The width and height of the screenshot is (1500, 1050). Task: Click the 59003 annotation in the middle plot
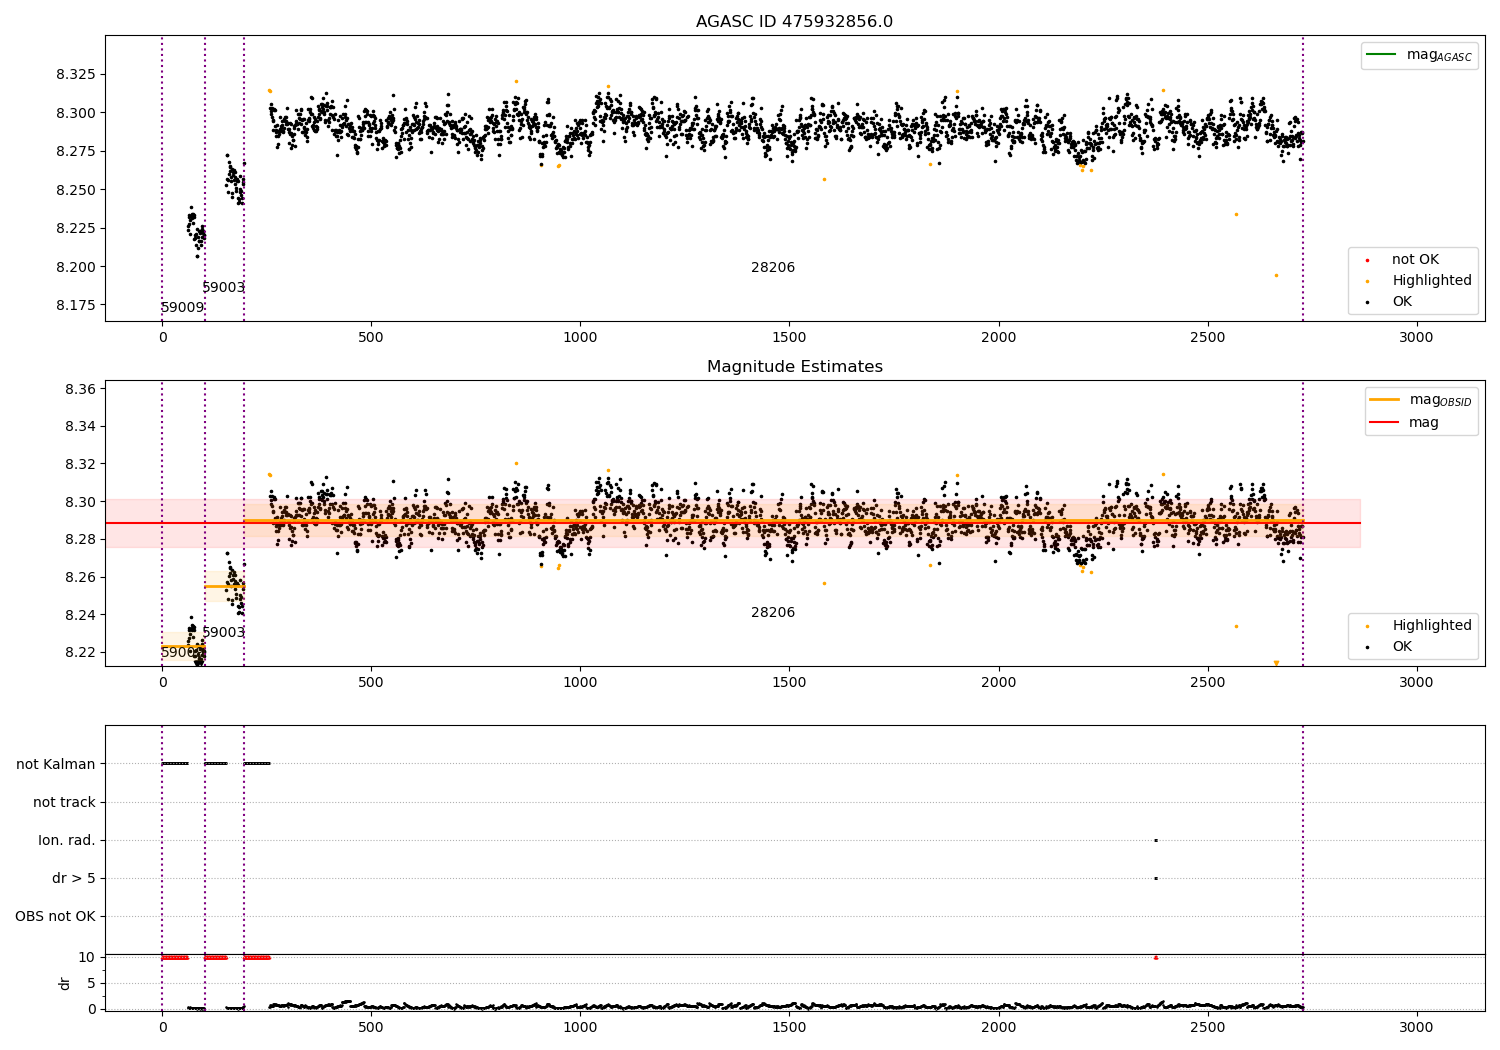coord(223,633)
